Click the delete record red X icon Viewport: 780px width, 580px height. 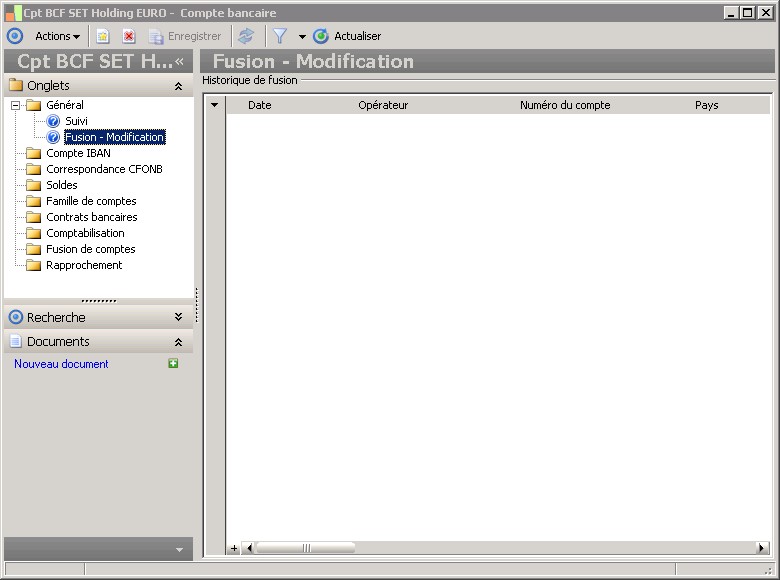pos(129,36)
